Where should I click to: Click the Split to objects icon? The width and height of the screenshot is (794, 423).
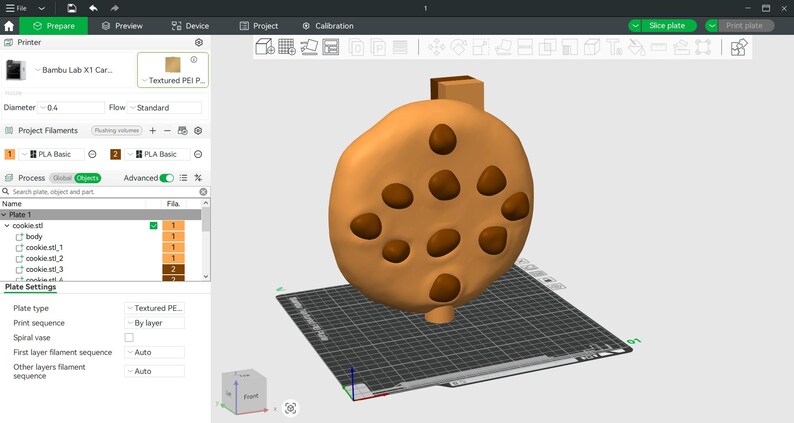click(356, 48)
